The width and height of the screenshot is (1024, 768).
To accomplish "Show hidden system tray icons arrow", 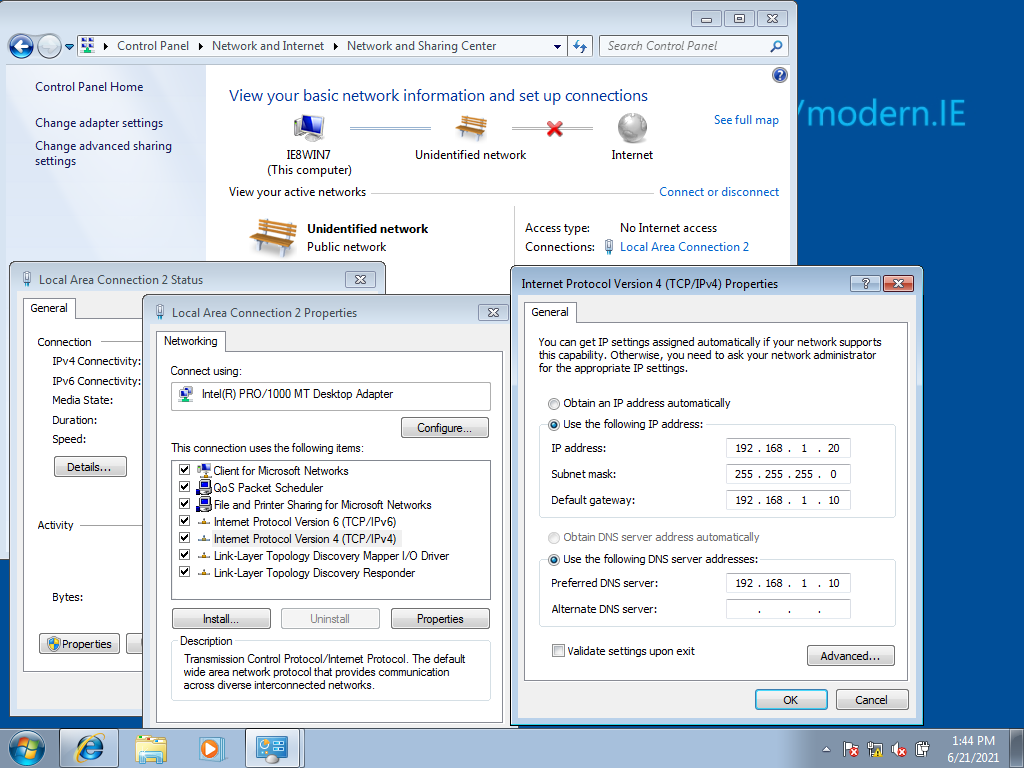I will pos(827,748).
